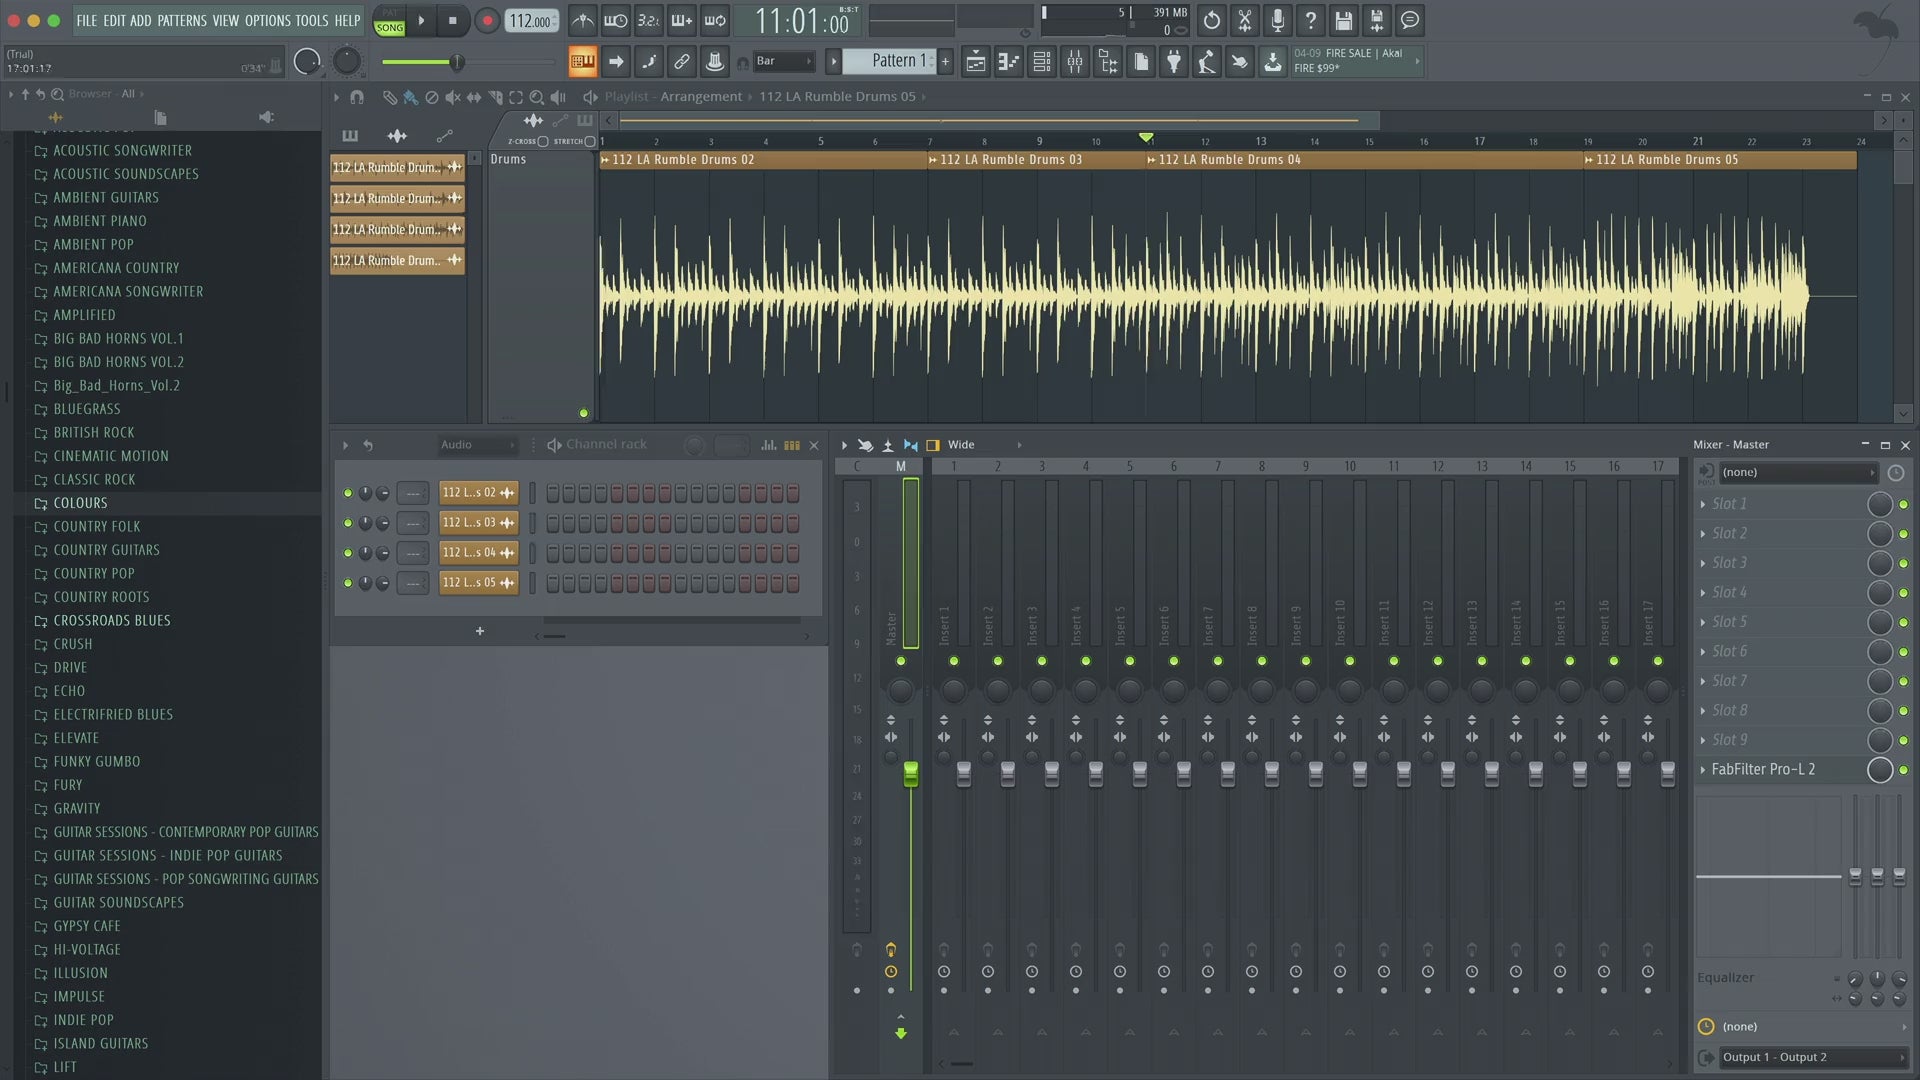Toggle the metronome icon
The image size is (1920, 1080).
point(582,20)
